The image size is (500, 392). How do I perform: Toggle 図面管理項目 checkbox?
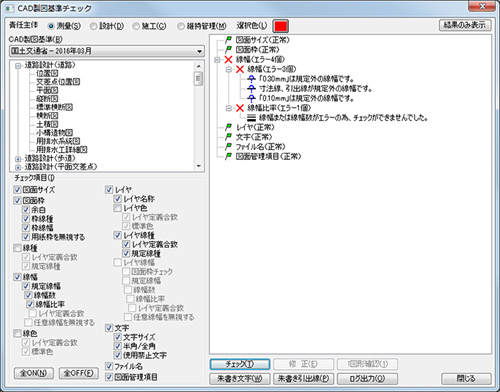pyautogui.click(x=109, y=377)
